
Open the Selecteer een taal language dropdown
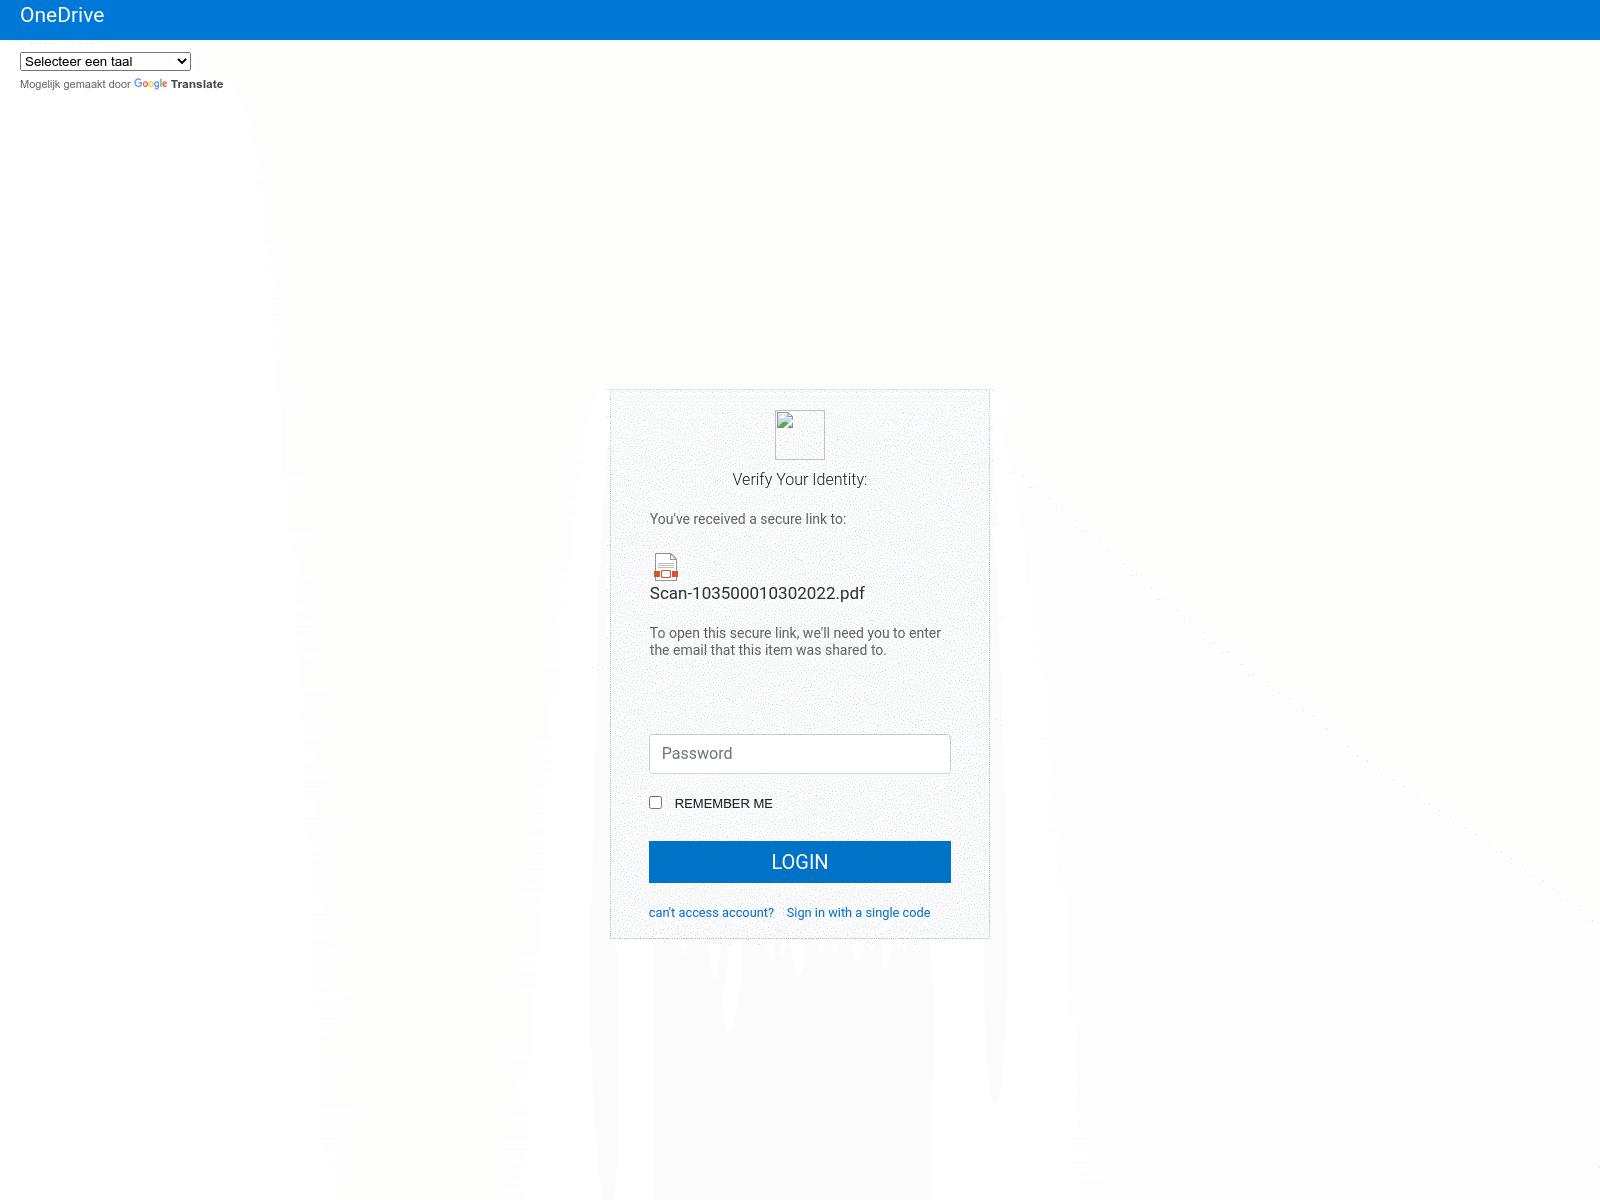[105, 61]
